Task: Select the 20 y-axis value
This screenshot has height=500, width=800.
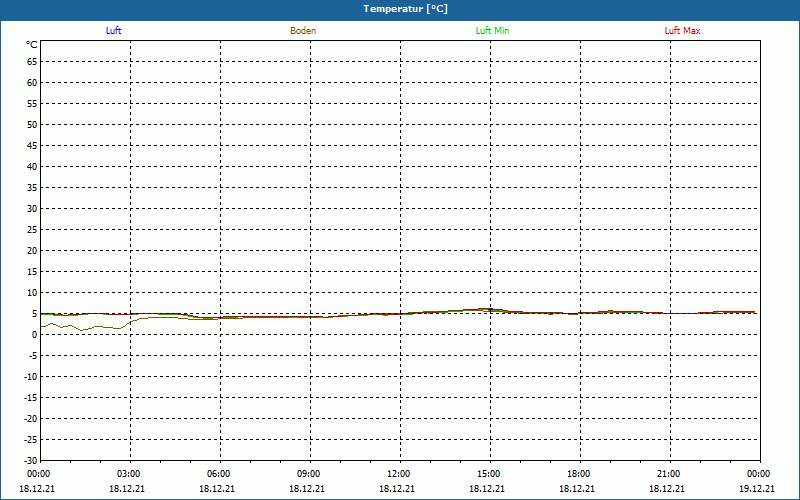Action: point(32,251)
